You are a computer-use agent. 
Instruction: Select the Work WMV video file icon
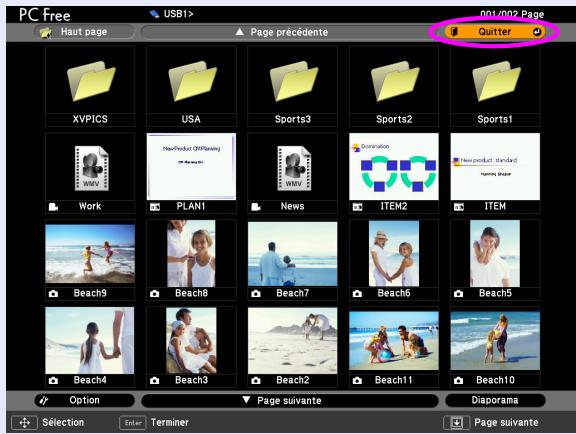coord(91,168)
